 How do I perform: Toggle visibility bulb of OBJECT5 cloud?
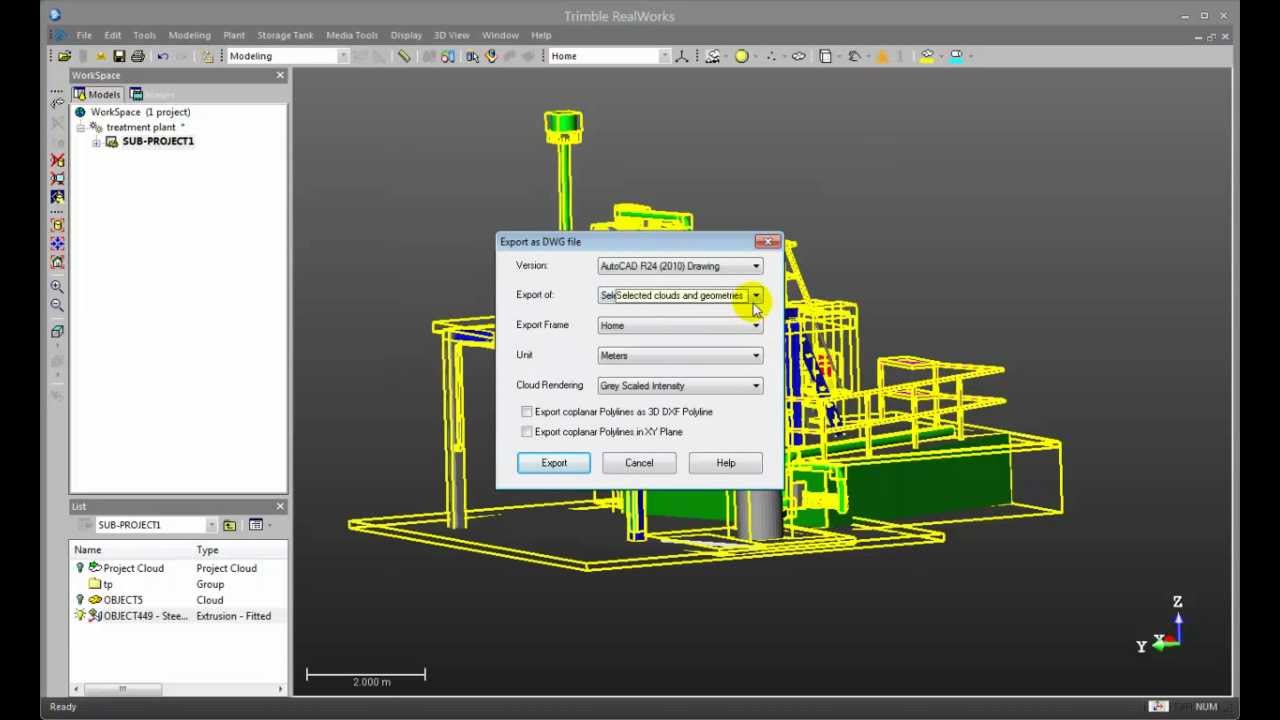[80, 600]
